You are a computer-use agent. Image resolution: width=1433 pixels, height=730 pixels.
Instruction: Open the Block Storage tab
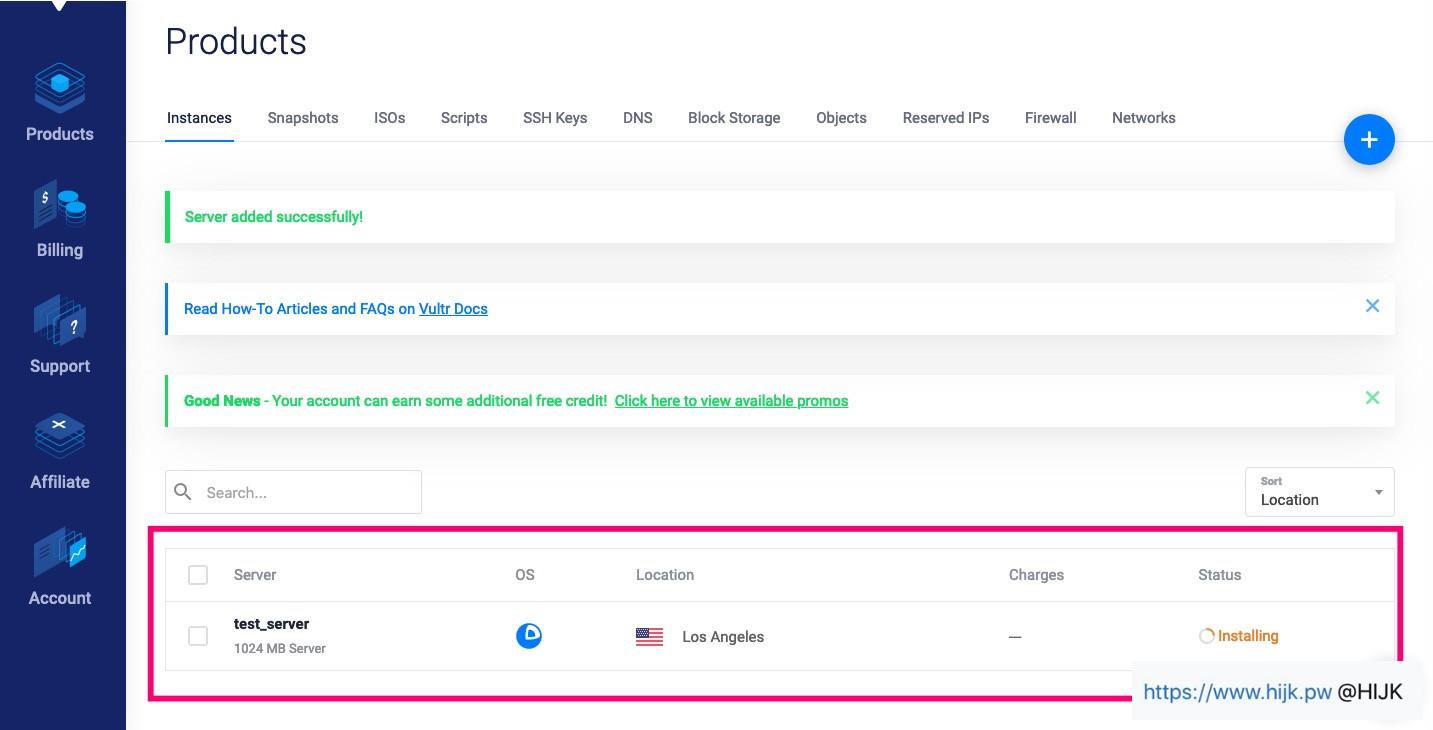734,118
